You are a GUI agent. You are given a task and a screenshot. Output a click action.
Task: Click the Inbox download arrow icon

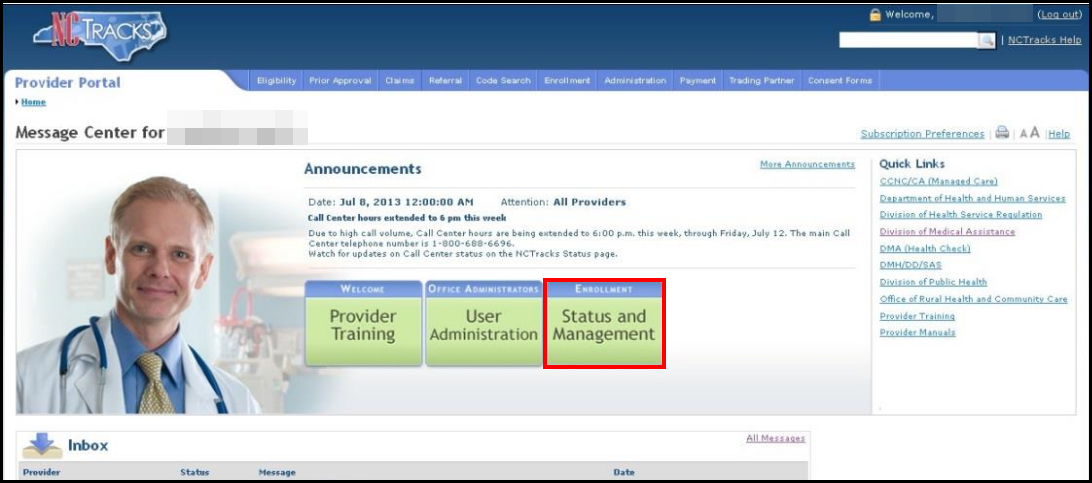(42, 445)
